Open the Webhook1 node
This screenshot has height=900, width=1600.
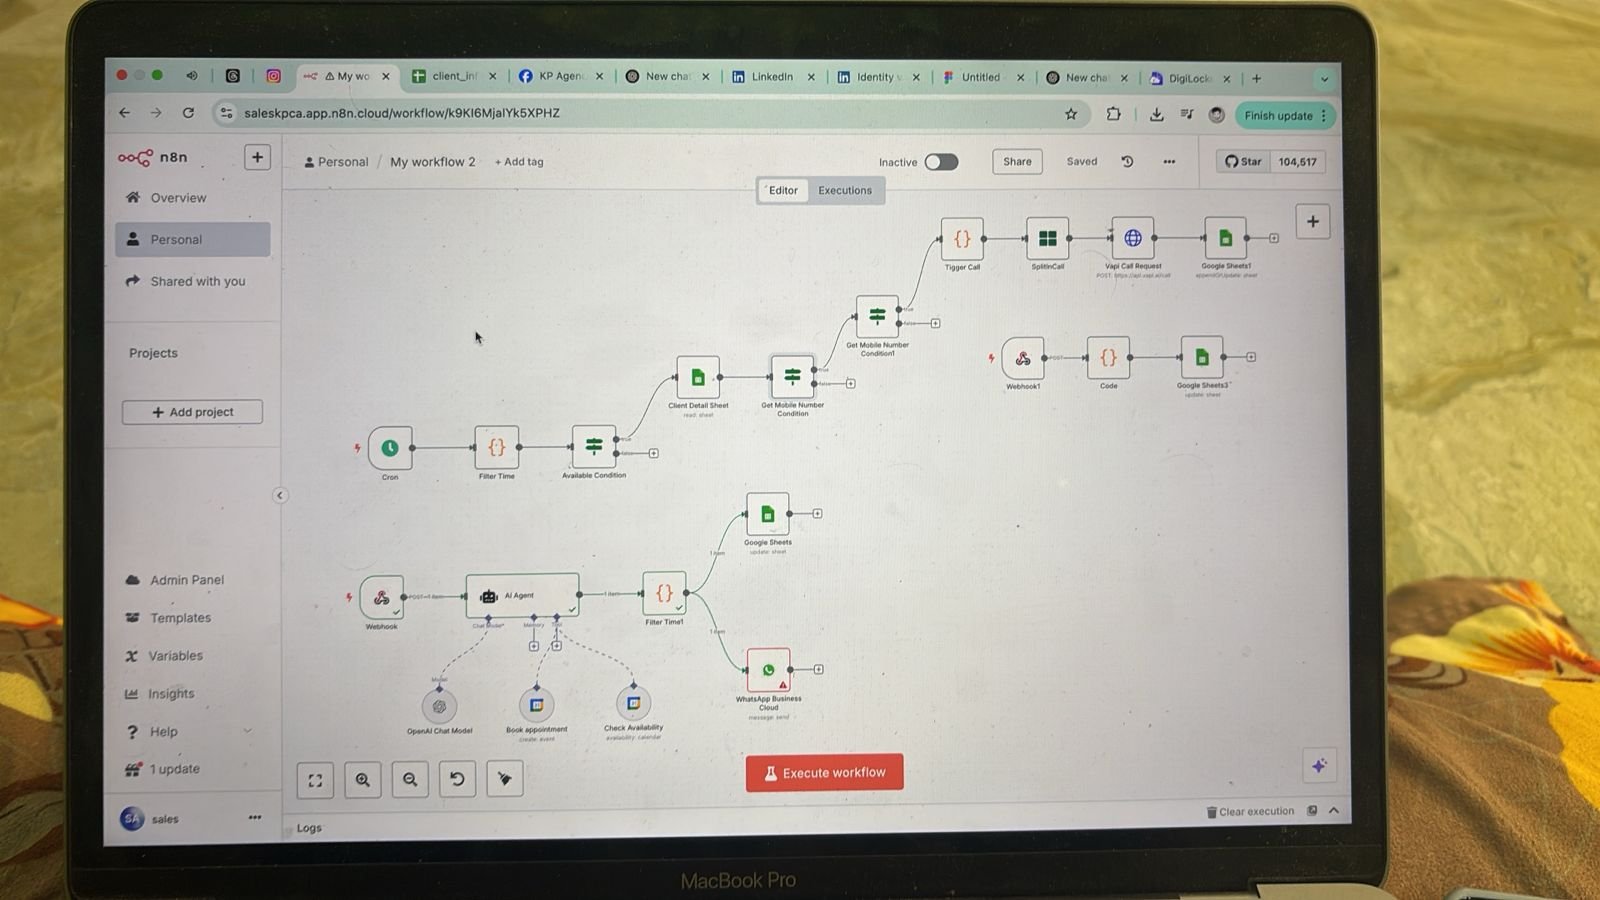coord(1023,358)
